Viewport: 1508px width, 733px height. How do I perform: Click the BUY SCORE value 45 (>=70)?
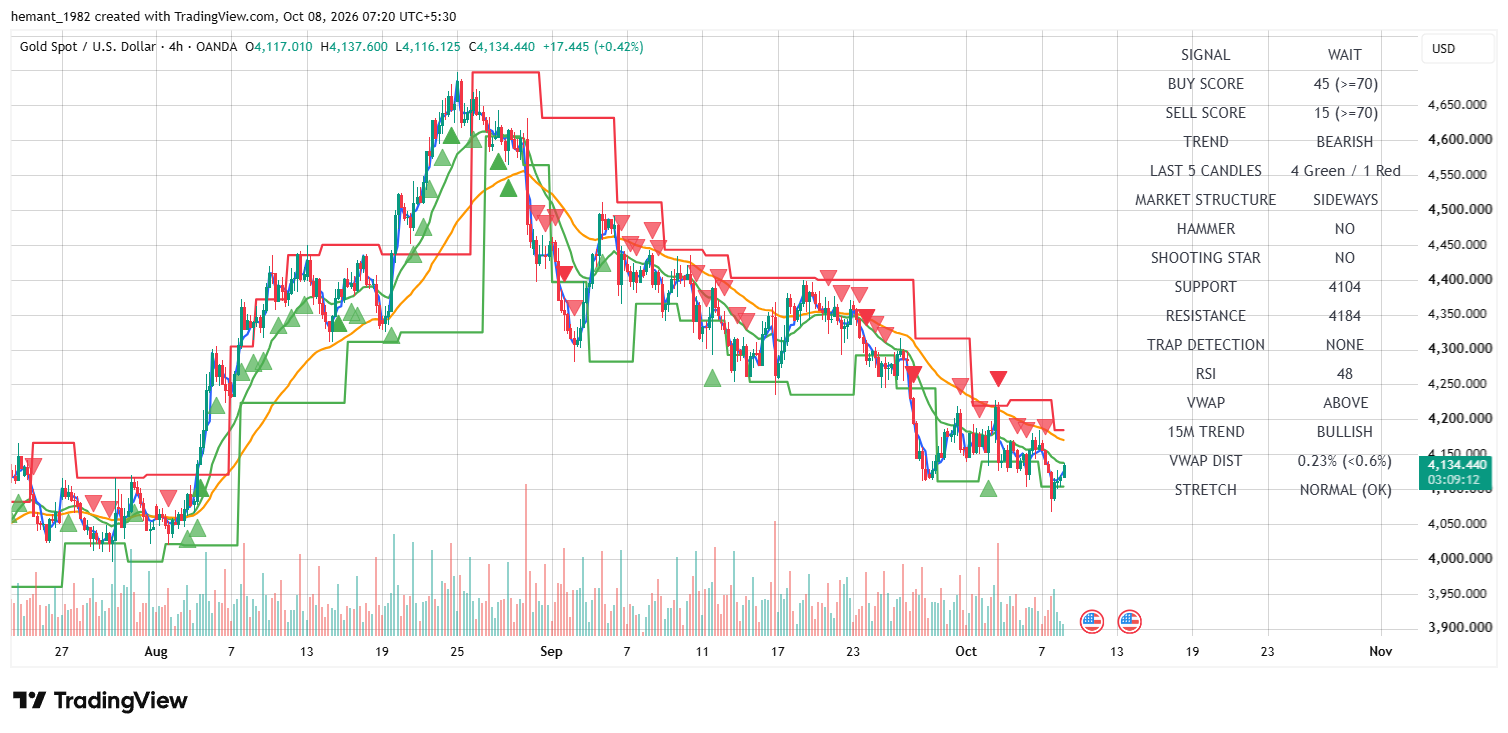tap(1345, 84)
